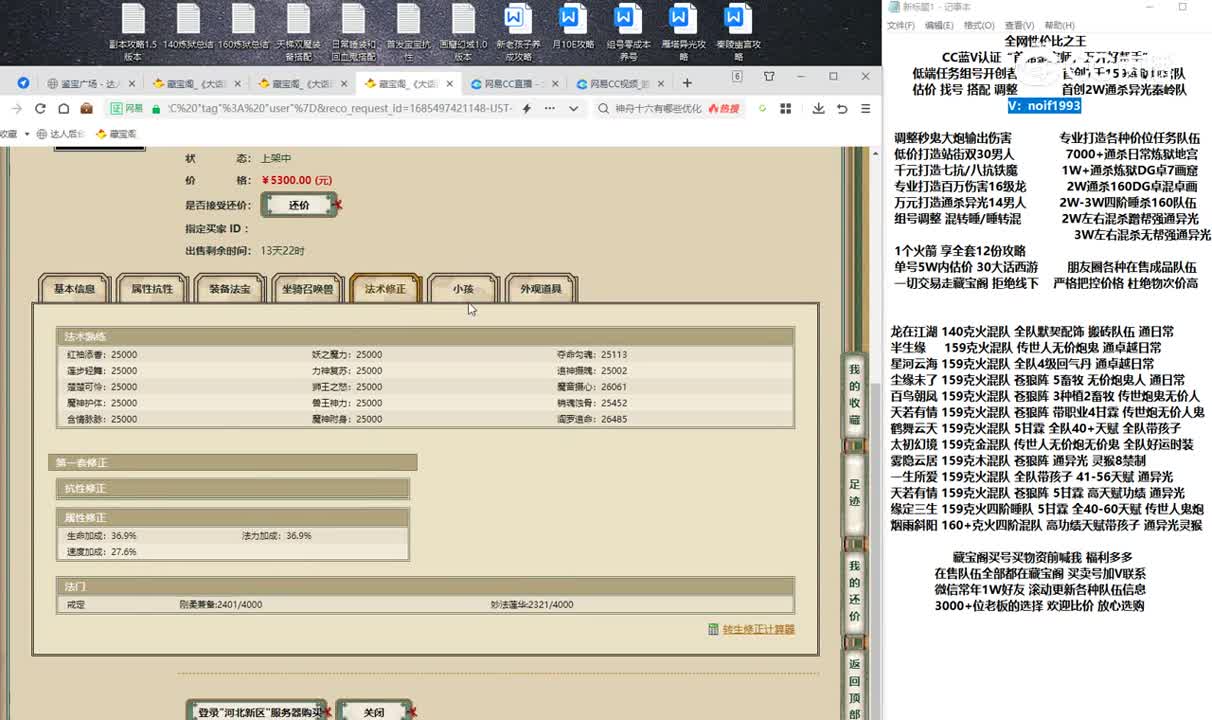The image size is (1212, 720).
Task: Open 转生修正计算器 link
Action: click(758, 629)
